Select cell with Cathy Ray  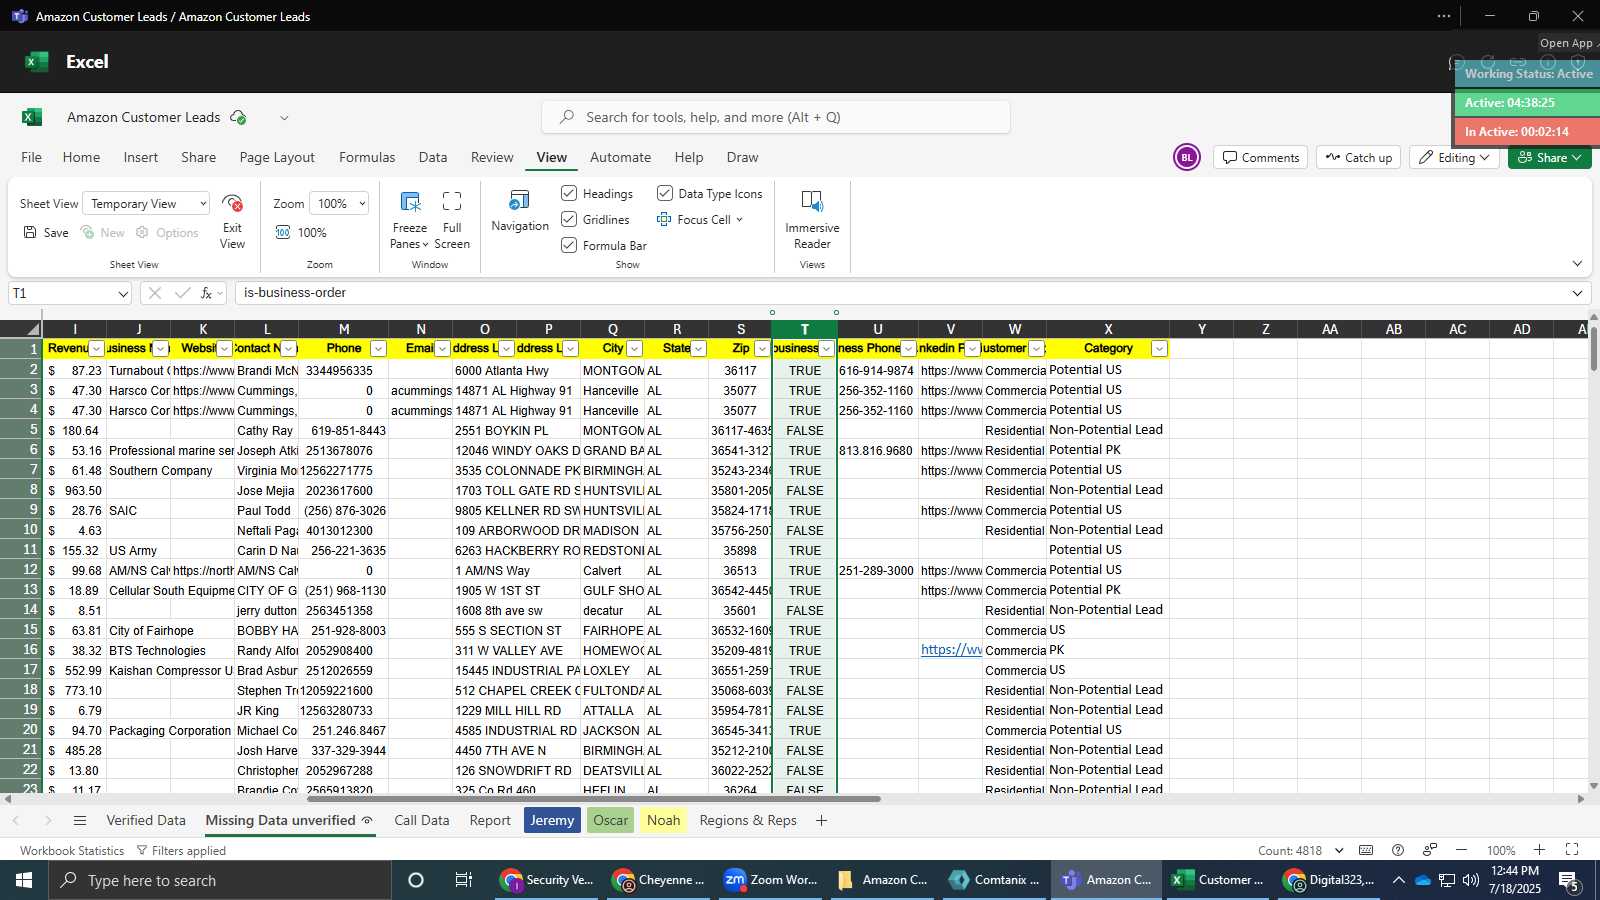tap(266, 430)
